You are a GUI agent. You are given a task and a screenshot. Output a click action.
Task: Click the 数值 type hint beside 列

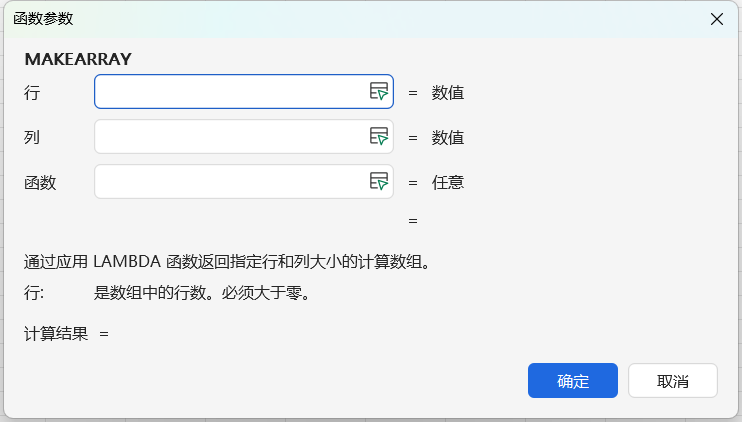click(447, 137)
